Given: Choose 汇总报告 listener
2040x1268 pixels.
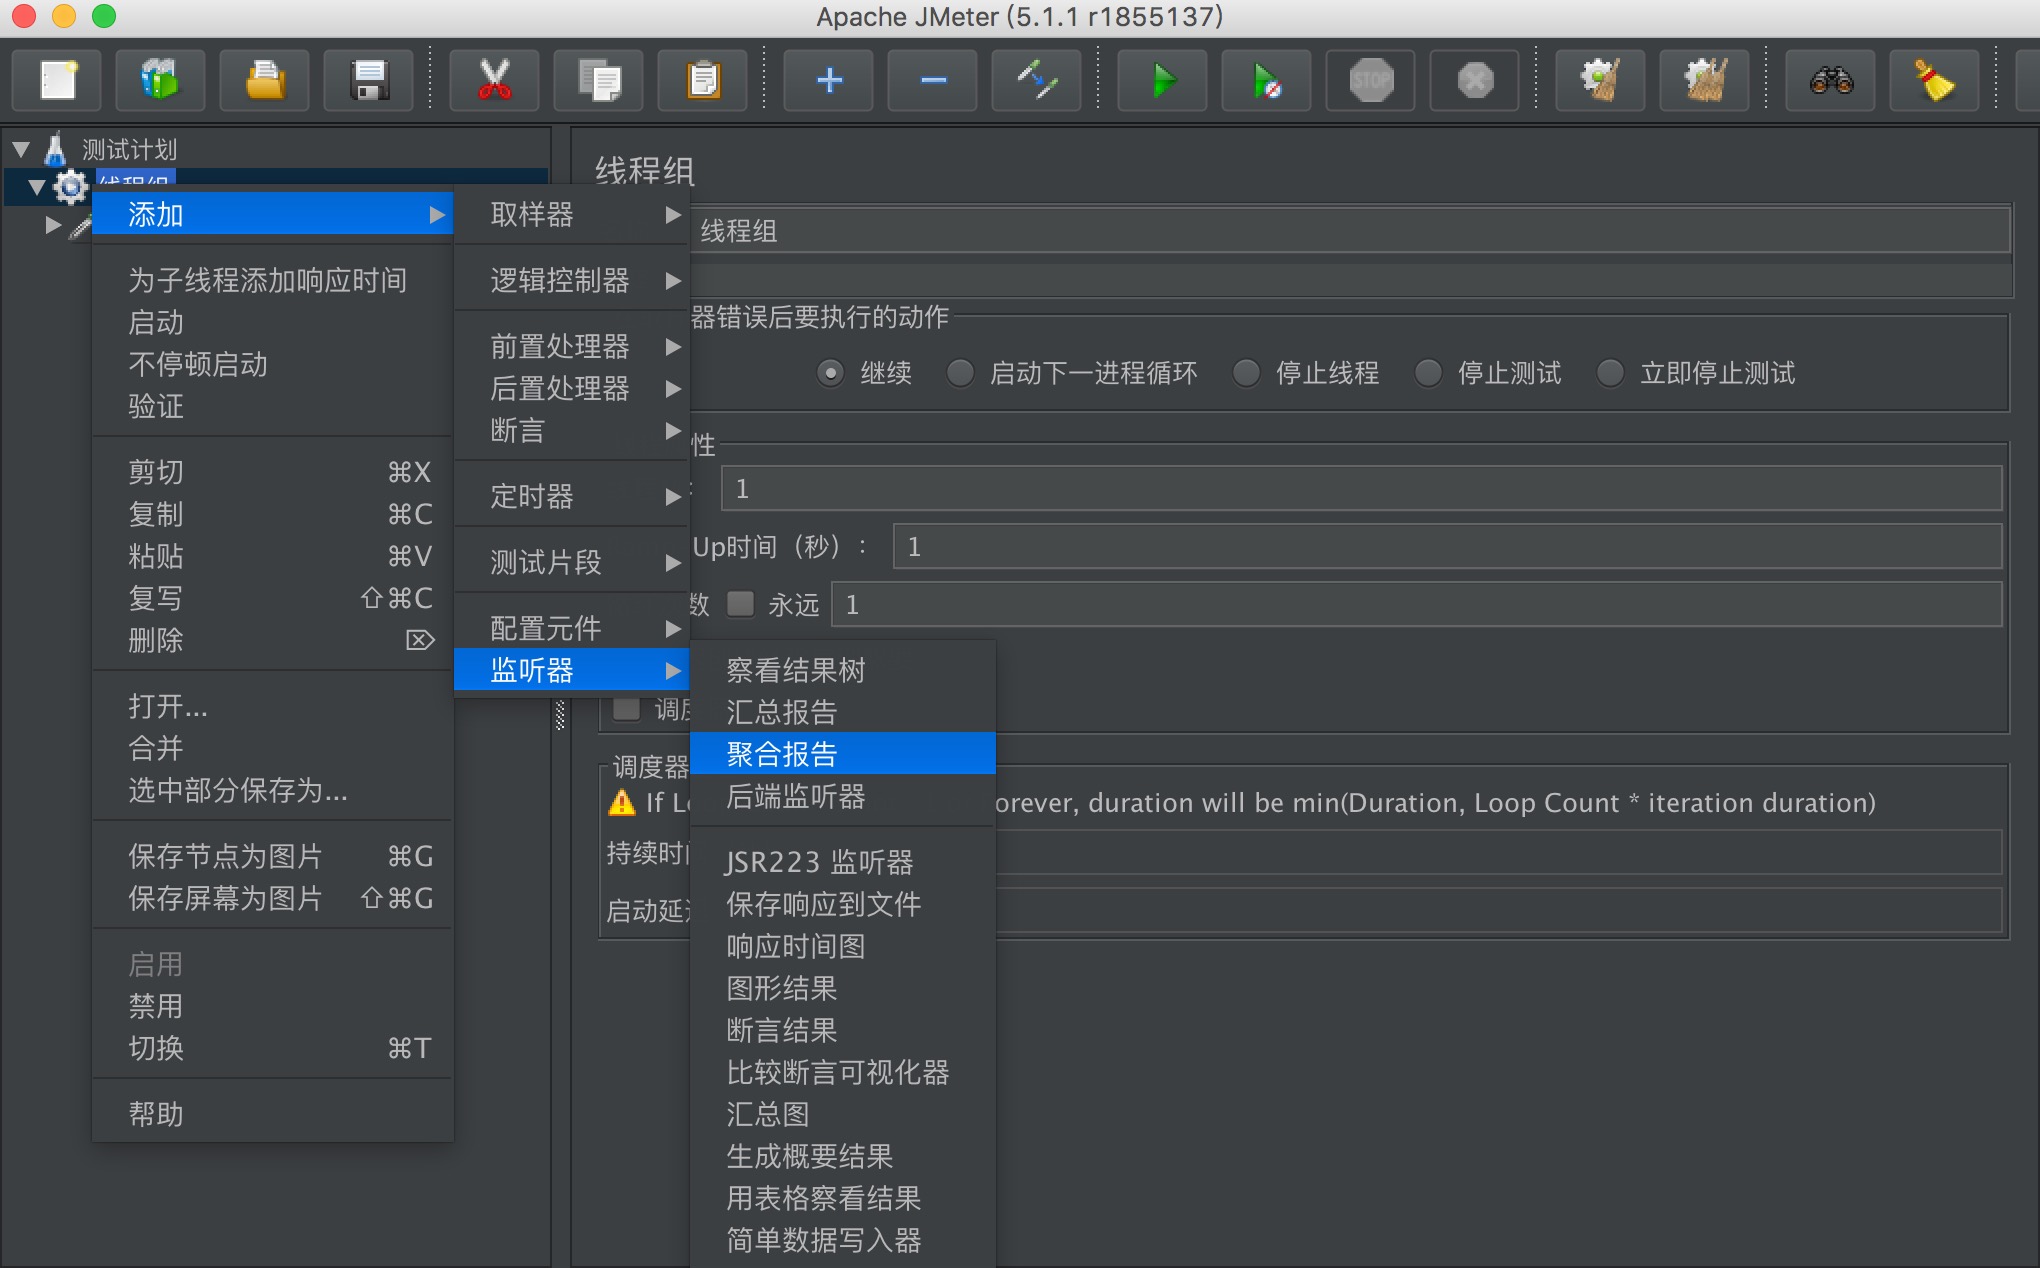Looking at the screenshot, I should (x=843, y=712).
